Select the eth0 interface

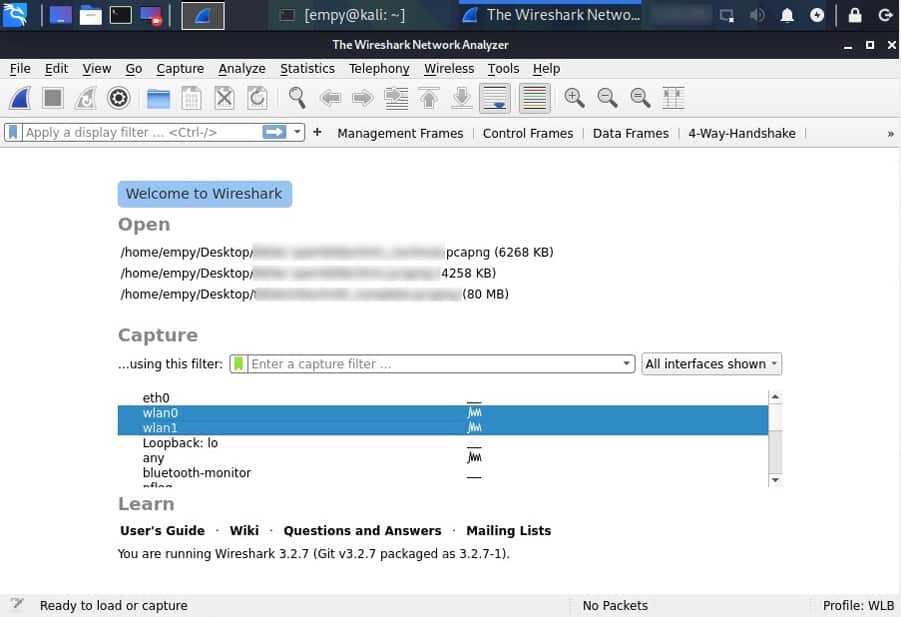coord(442,398)
